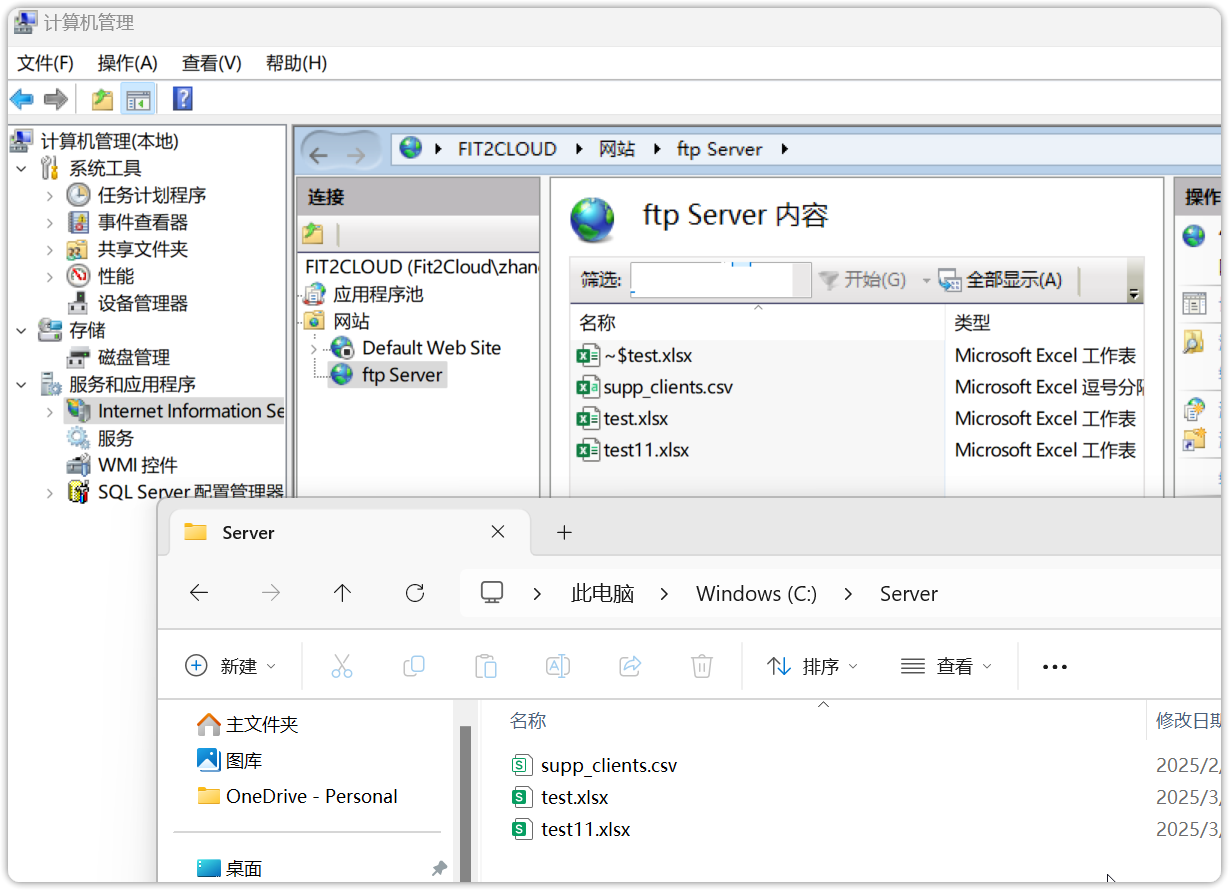
Task: Click the Delete trash icon in File Explorer
Action: pyautogui.click(x=701, y=665)
